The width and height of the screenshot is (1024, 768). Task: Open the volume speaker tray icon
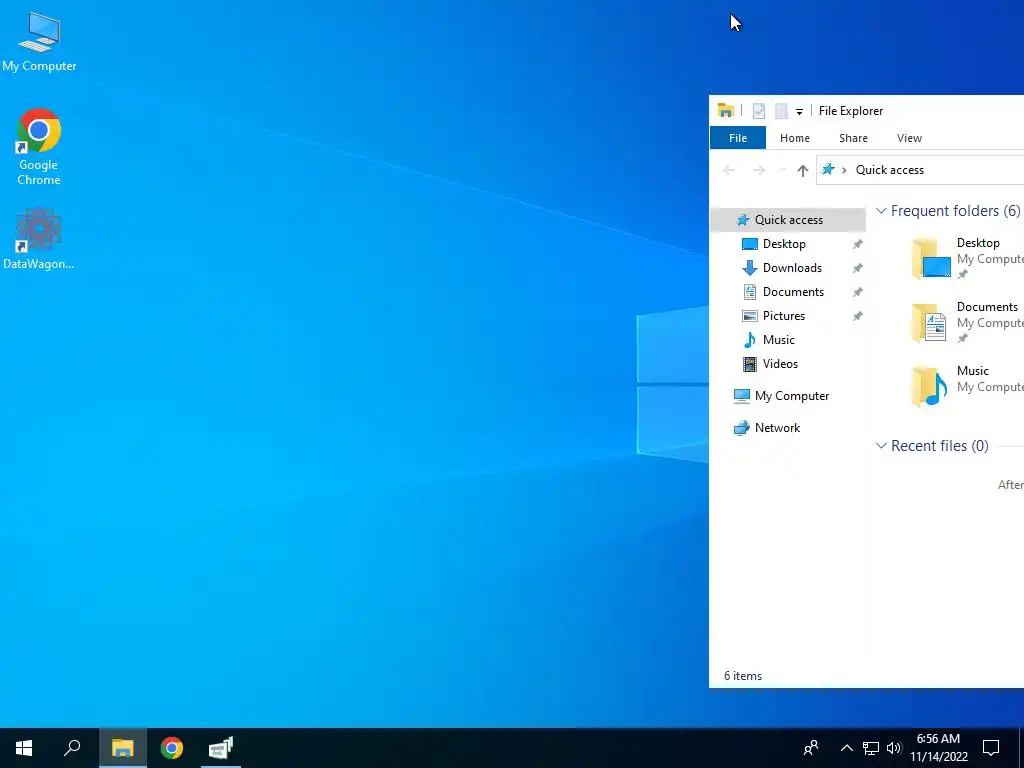coord(894,748)
